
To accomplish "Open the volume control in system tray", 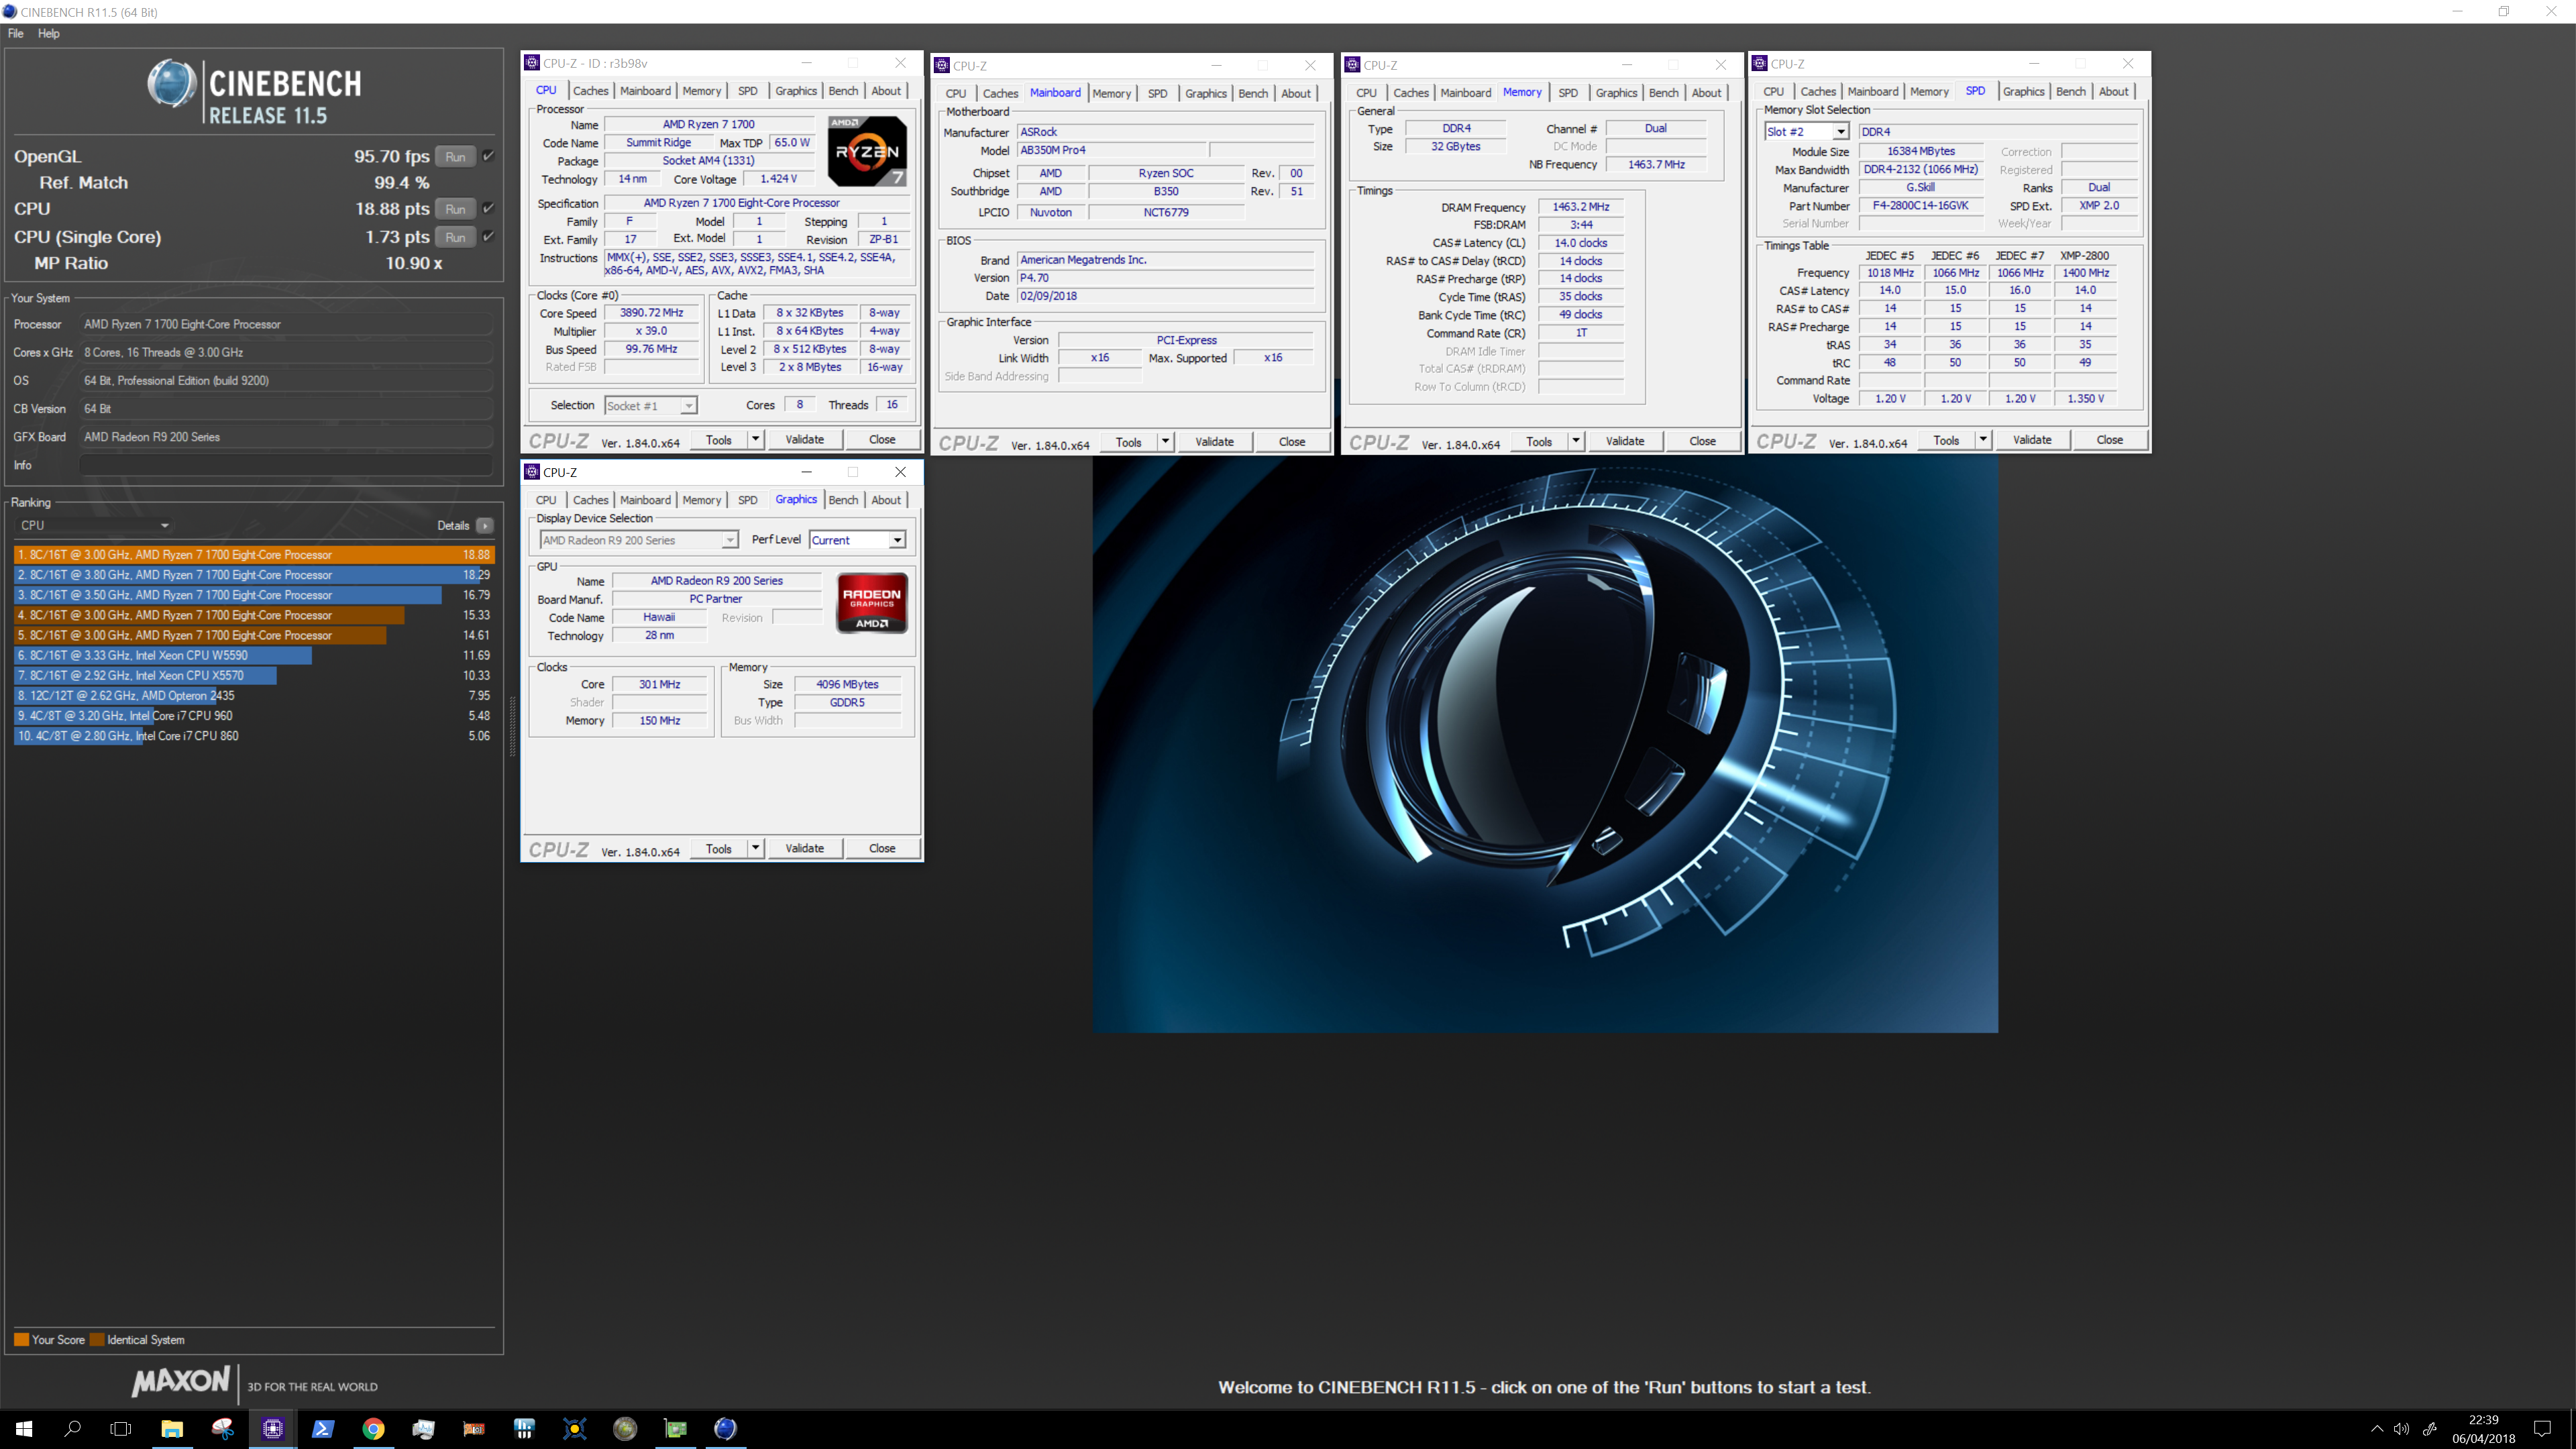I will click(2401, 1428).
